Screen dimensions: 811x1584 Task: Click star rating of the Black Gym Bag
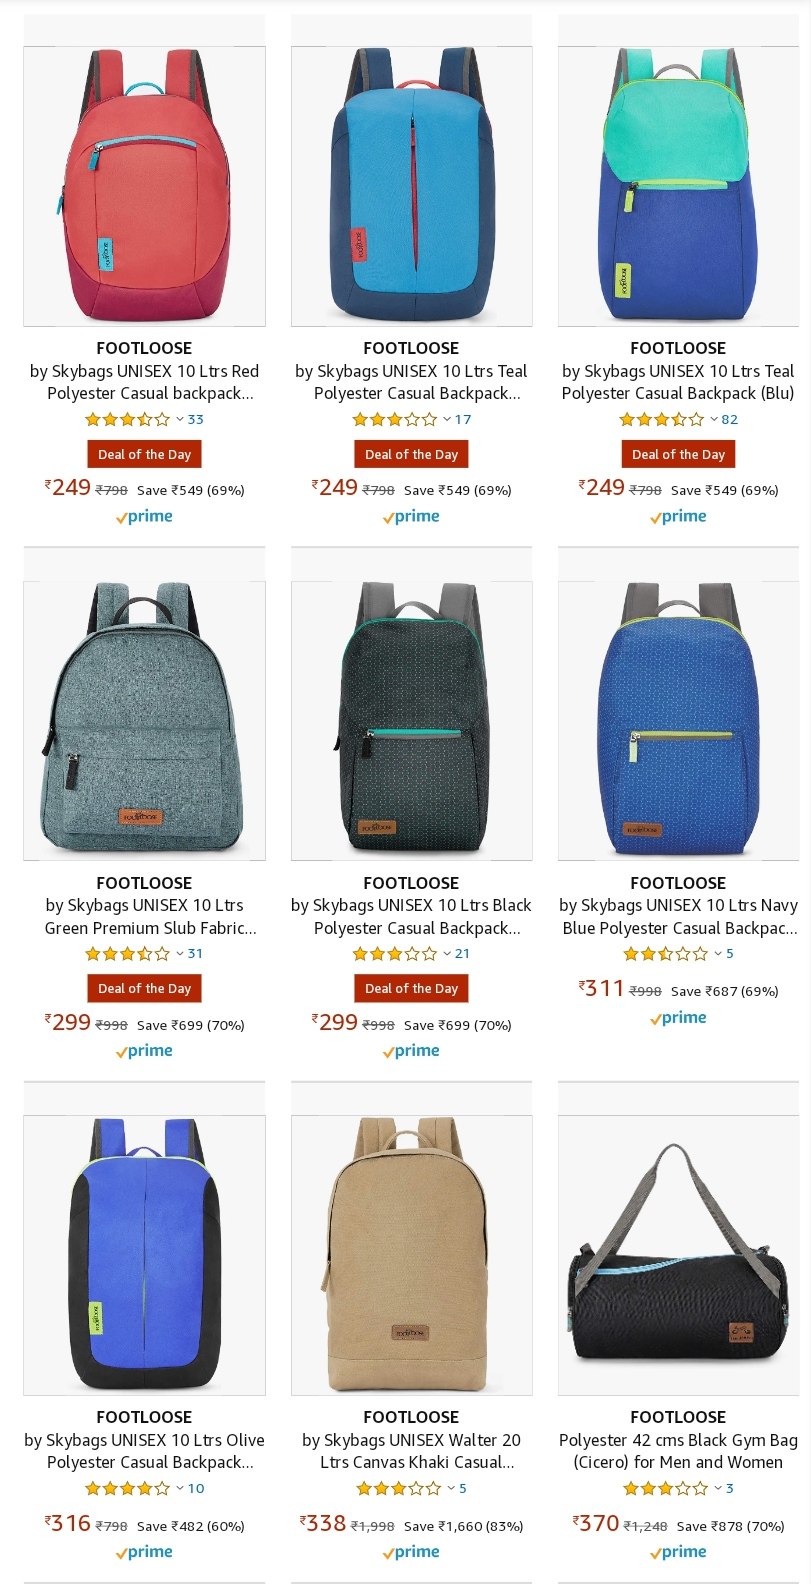(665, 1489)
